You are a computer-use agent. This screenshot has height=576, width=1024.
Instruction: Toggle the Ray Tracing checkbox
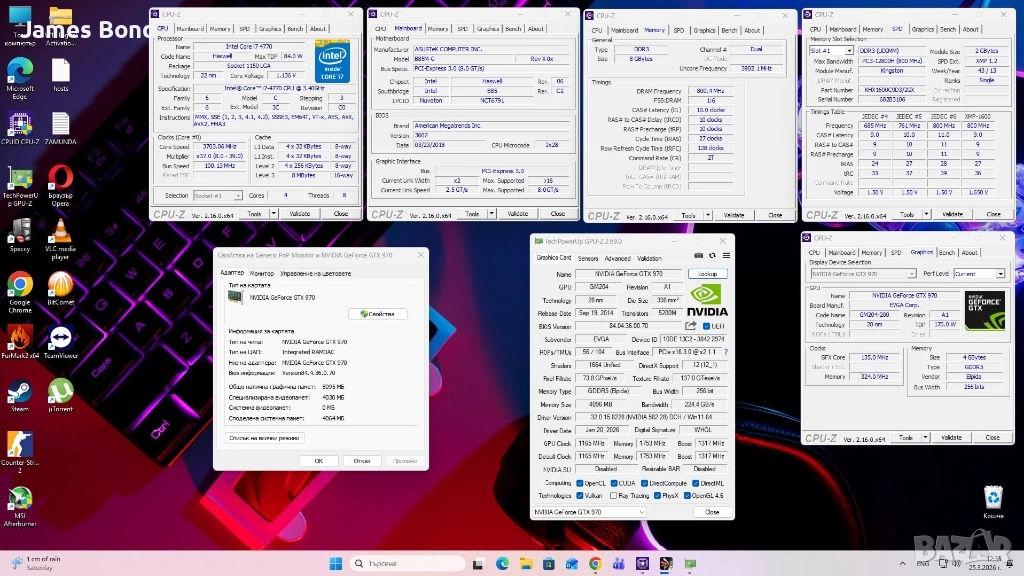[x=611, y=495]
